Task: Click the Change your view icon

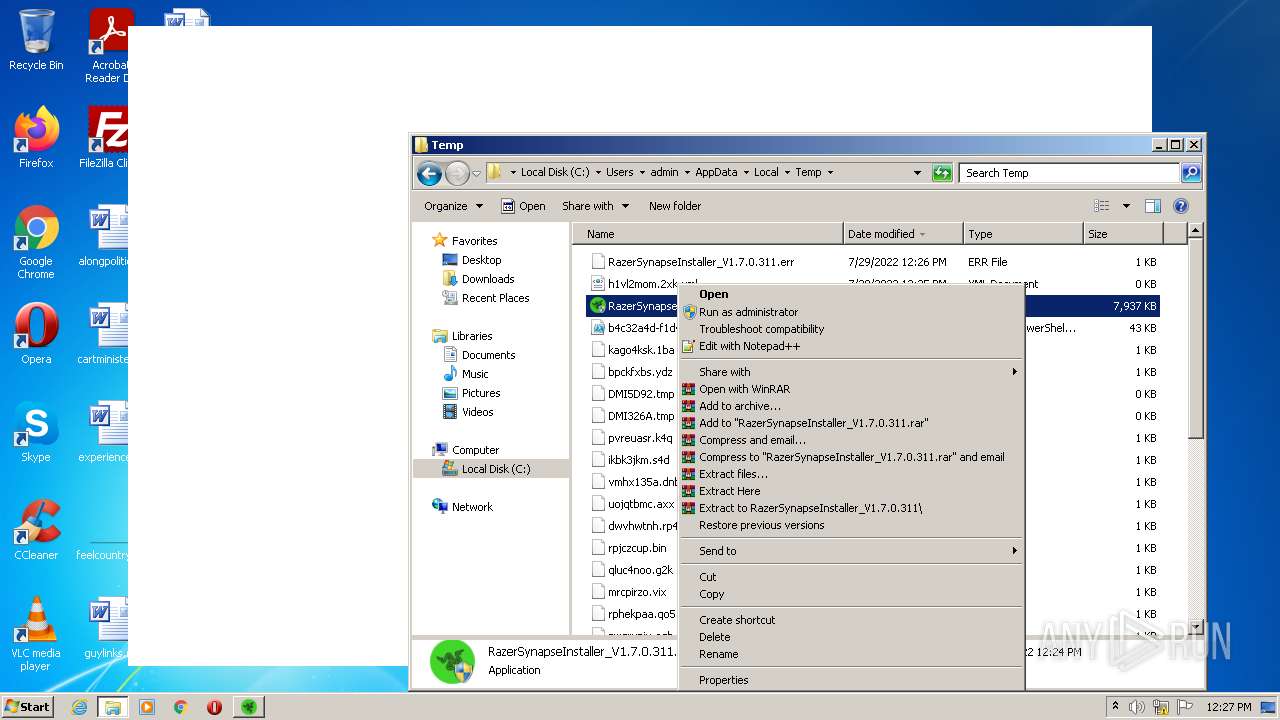Action: coord(1102,206)
